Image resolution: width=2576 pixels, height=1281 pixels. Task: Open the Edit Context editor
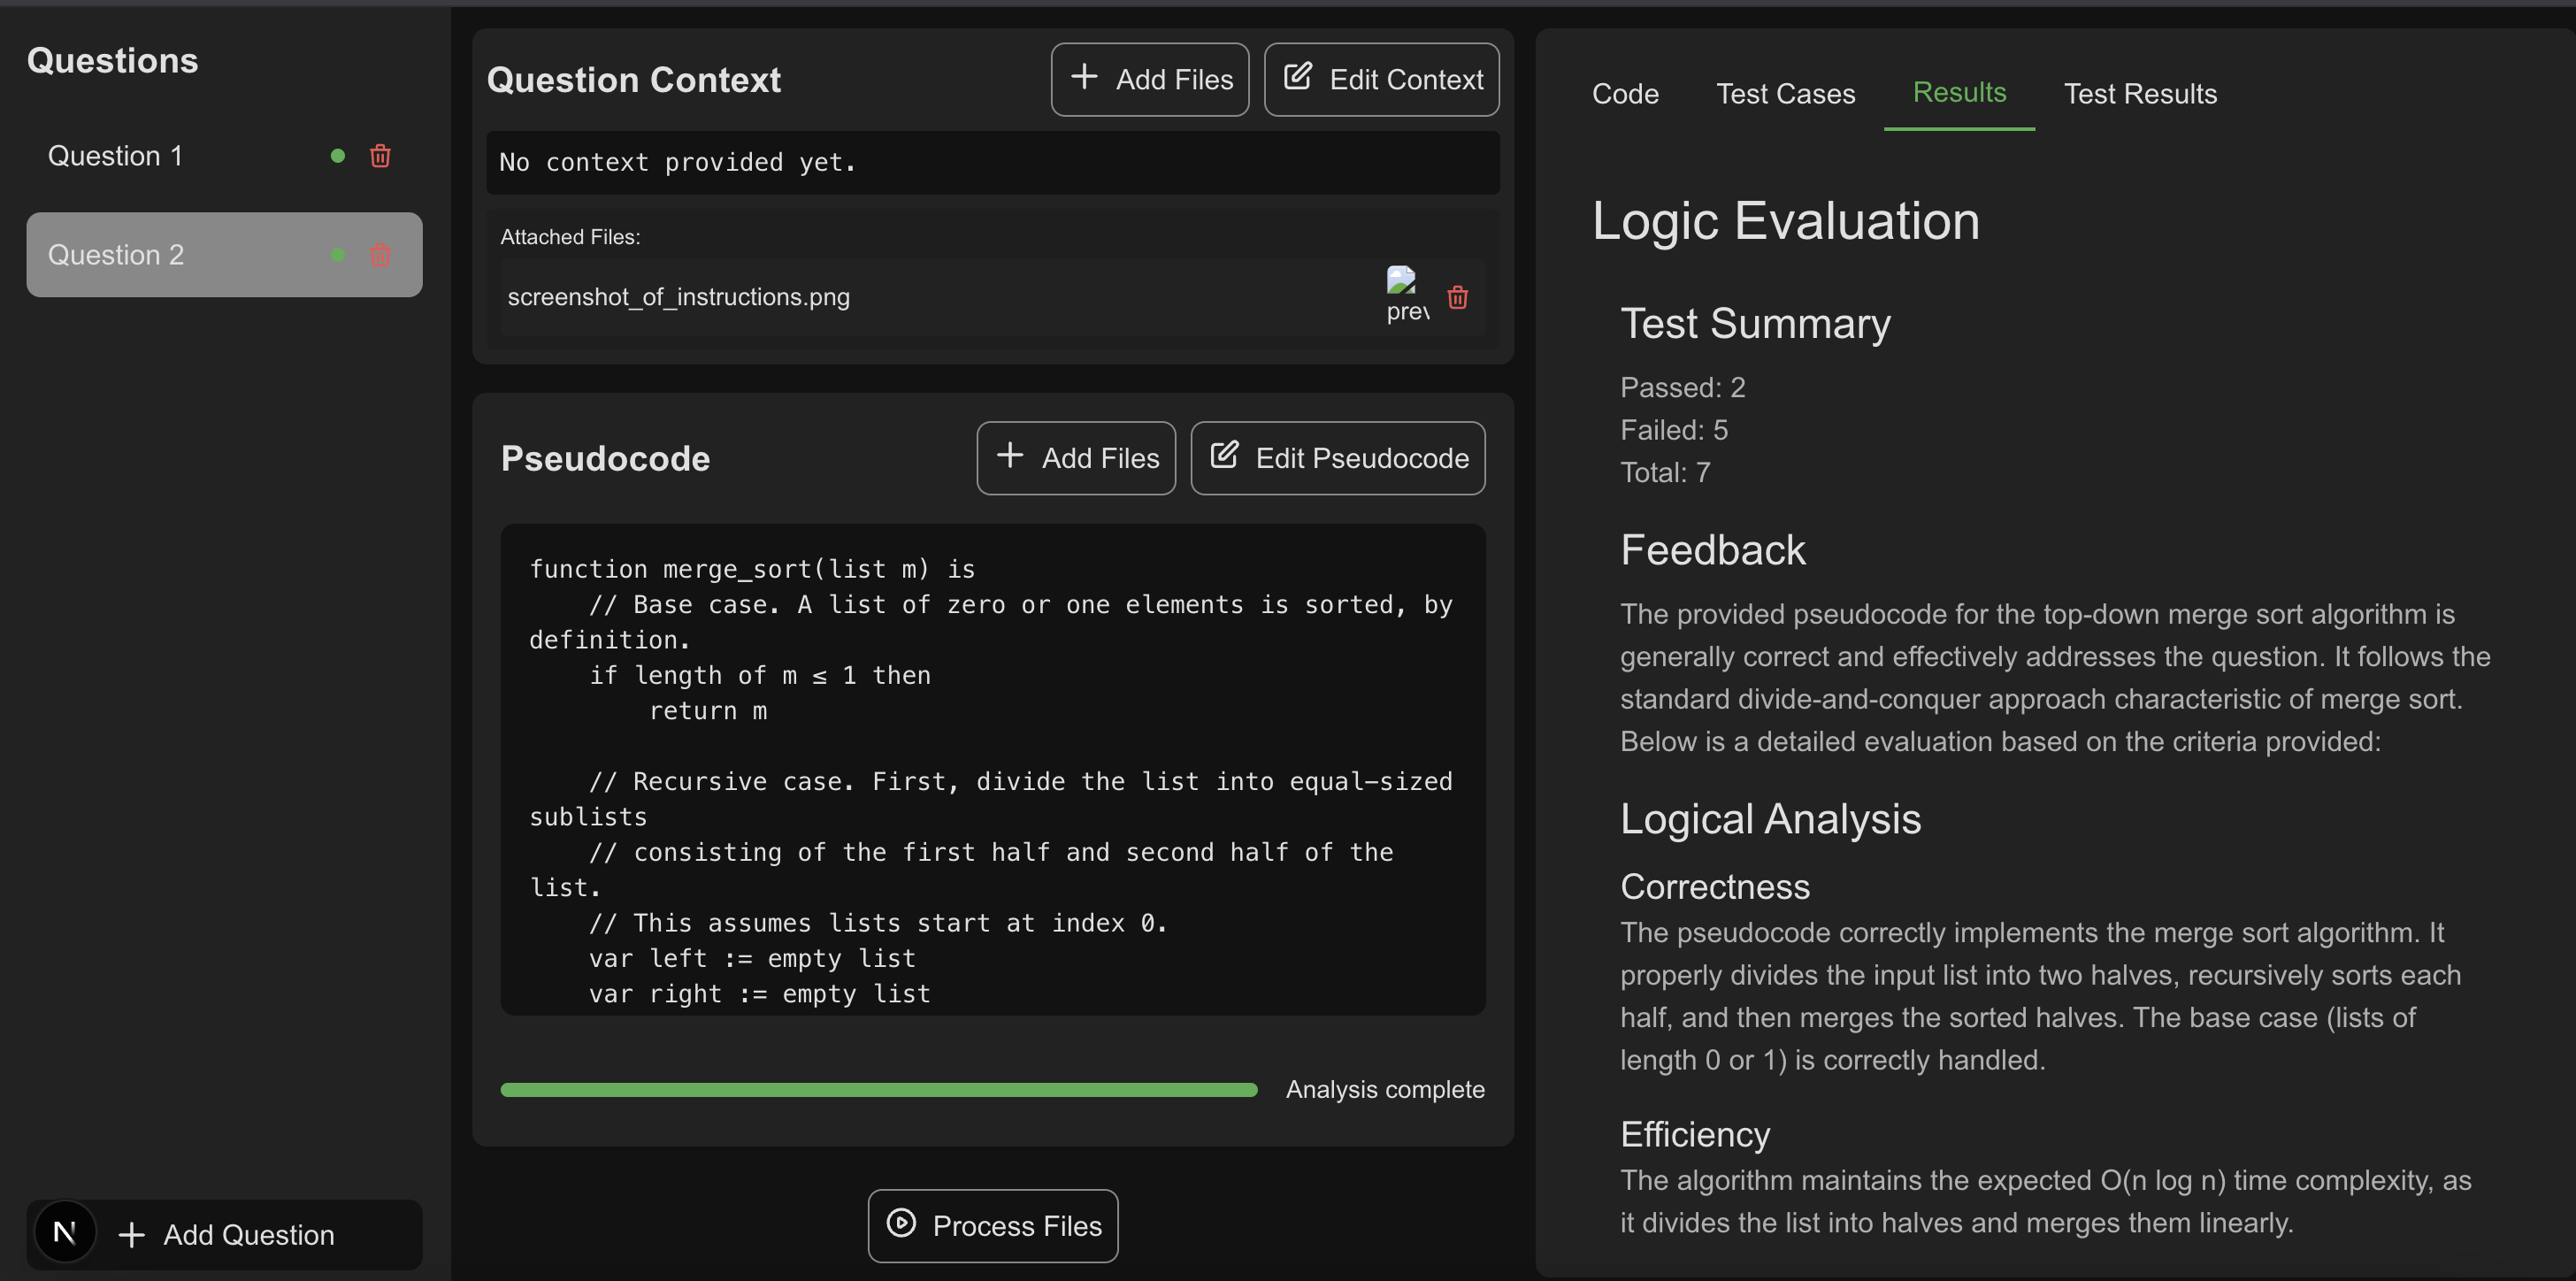[x=1381, y=80]
